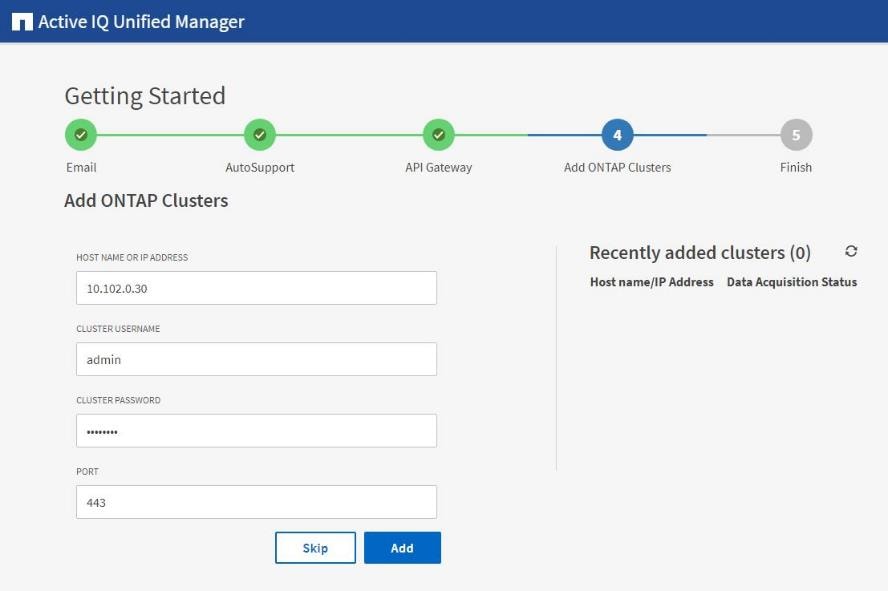Click the Host Name or IP Address field

(256, 288)
